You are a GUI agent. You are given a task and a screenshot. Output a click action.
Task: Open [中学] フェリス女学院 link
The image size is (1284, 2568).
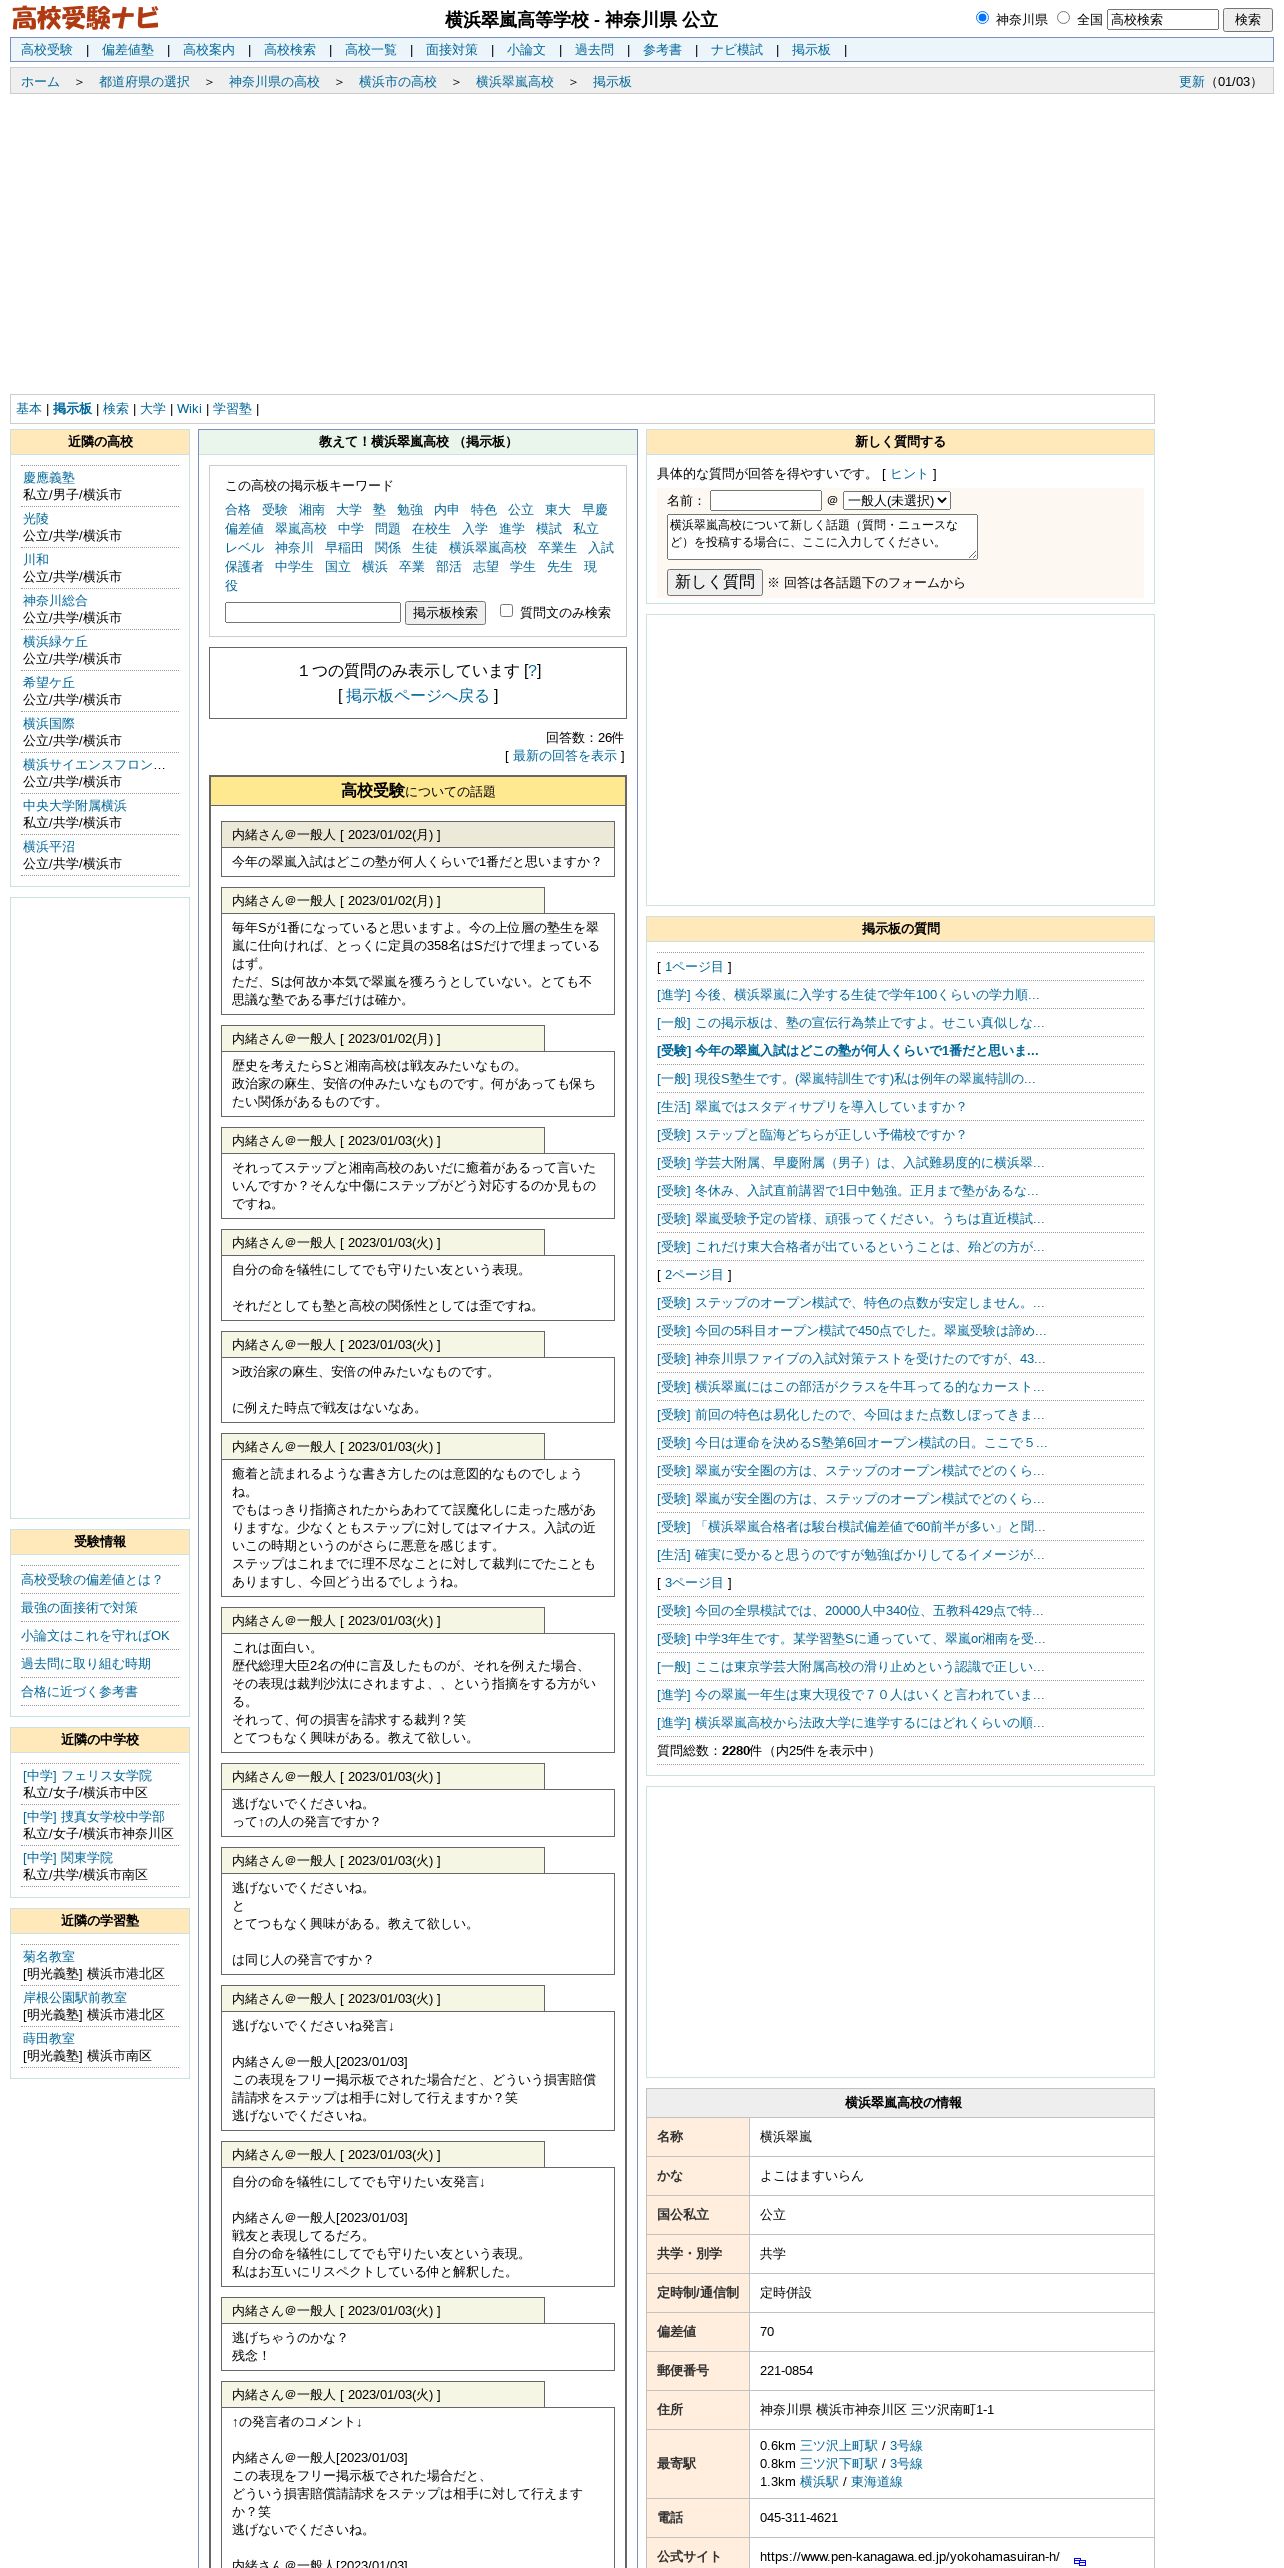point(87,1776)
